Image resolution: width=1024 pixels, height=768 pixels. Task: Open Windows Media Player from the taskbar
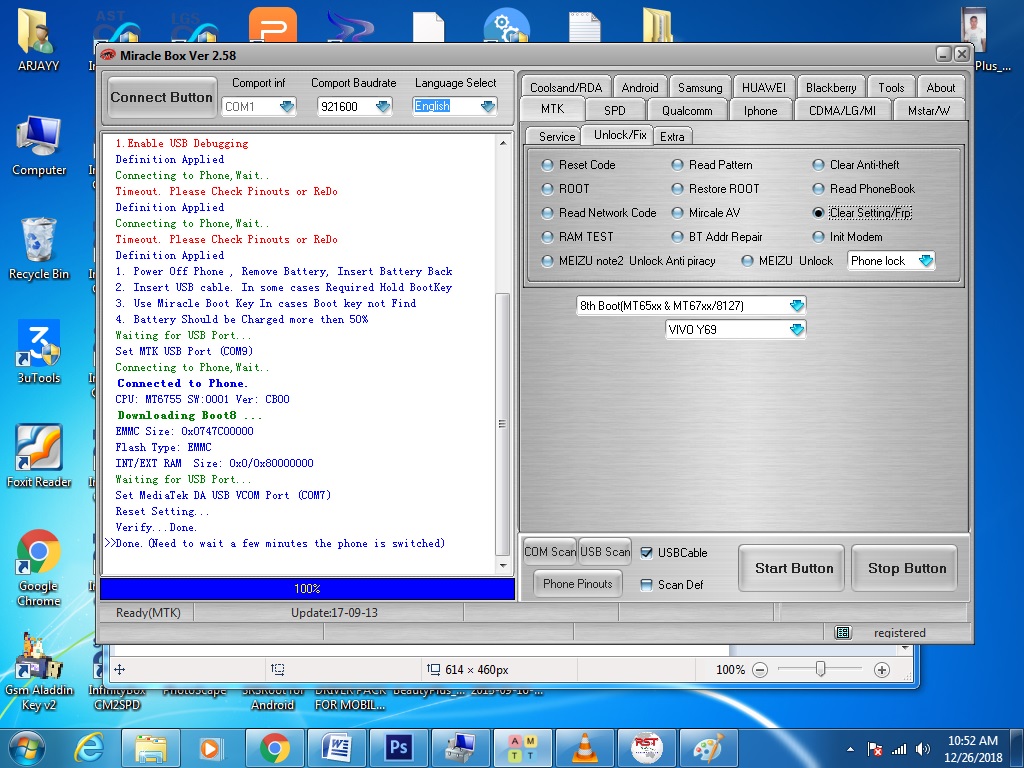pos(211,748)
